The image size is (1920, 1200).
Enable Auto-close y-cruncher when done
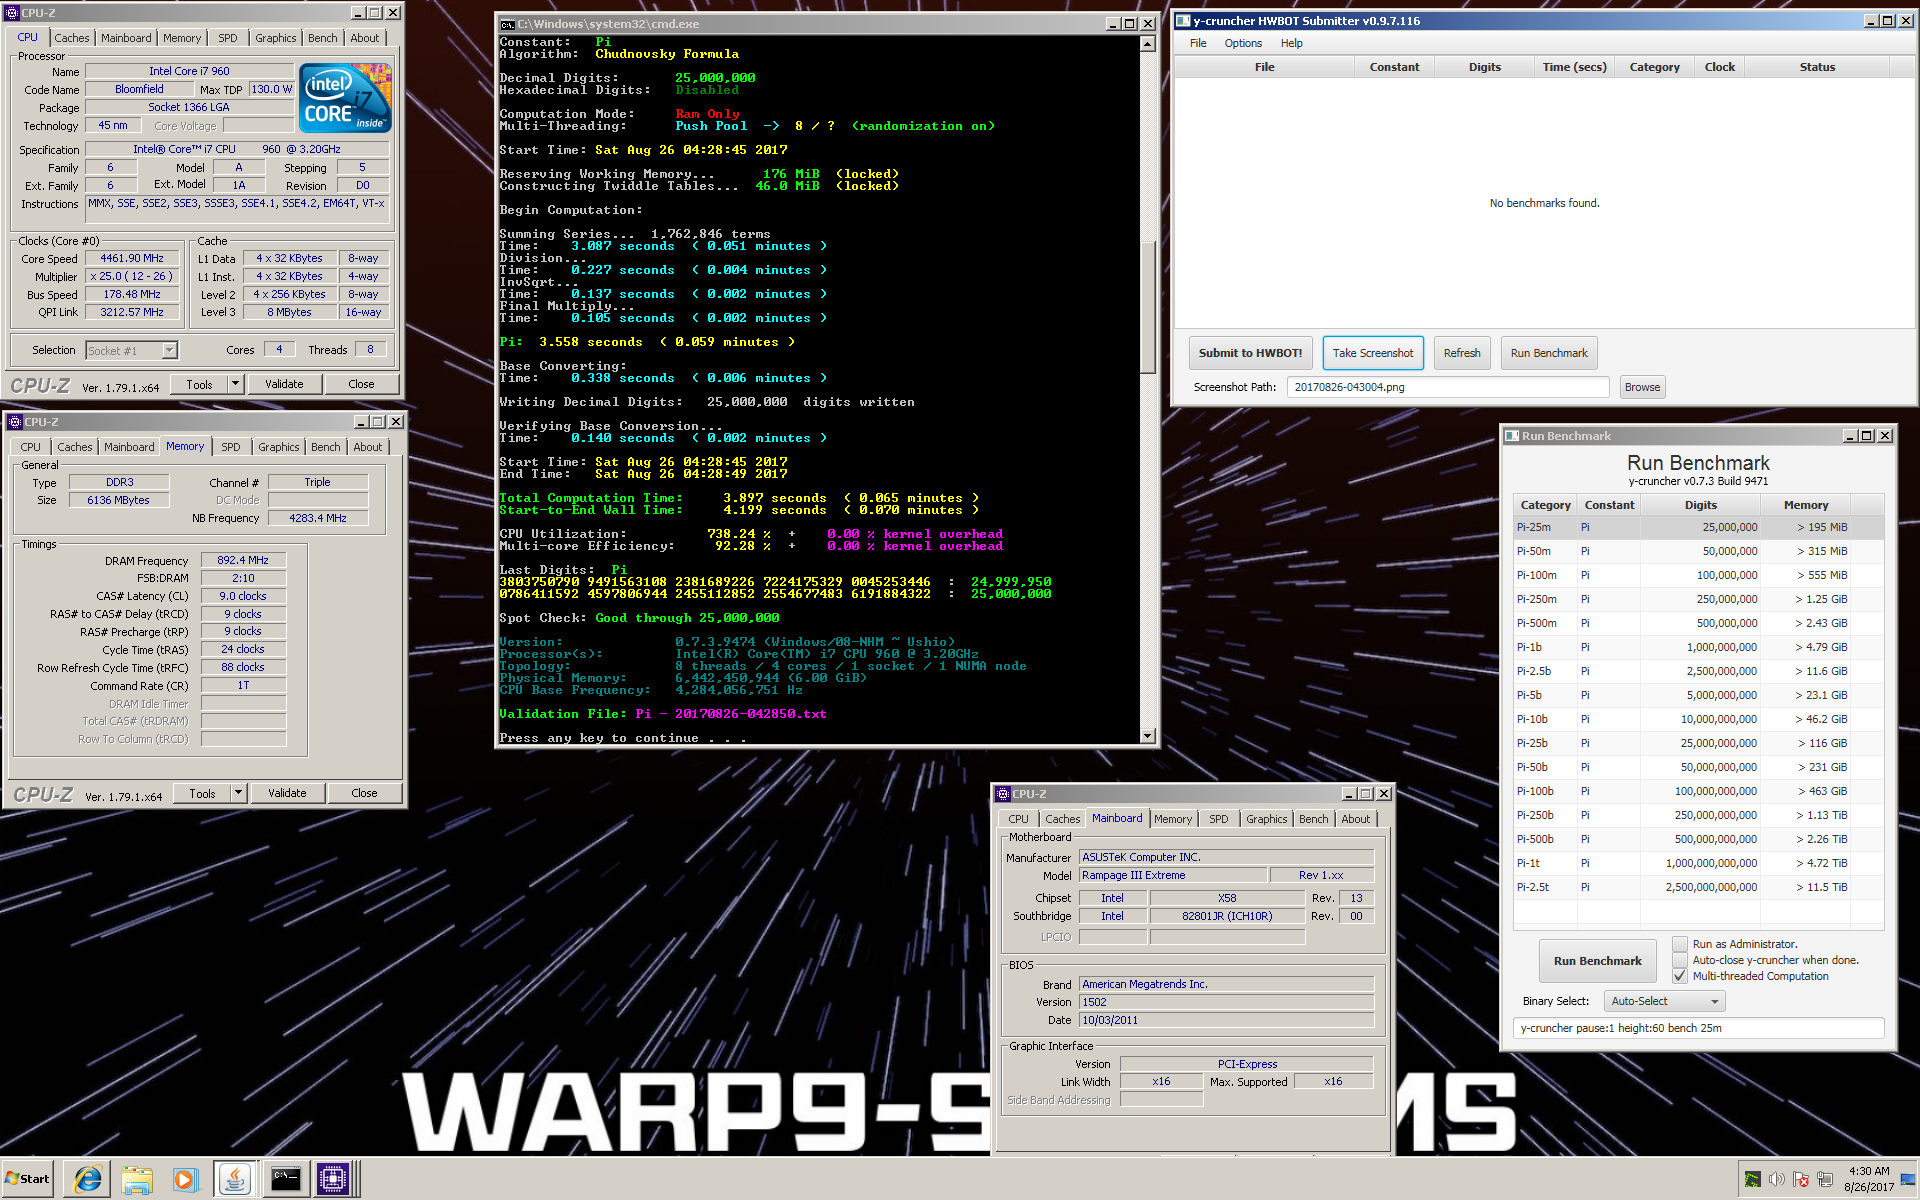click(x=1680, y=960)
